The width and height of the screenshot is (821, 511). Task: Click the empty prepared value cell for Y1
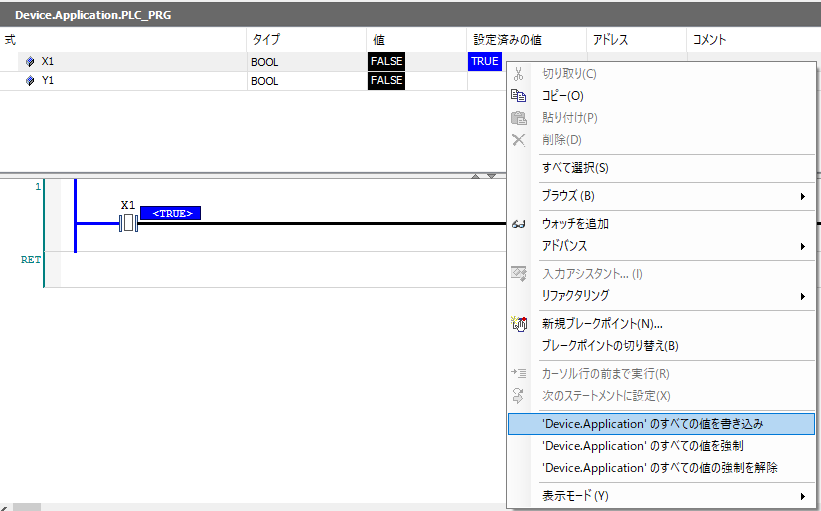coord(487,81)
